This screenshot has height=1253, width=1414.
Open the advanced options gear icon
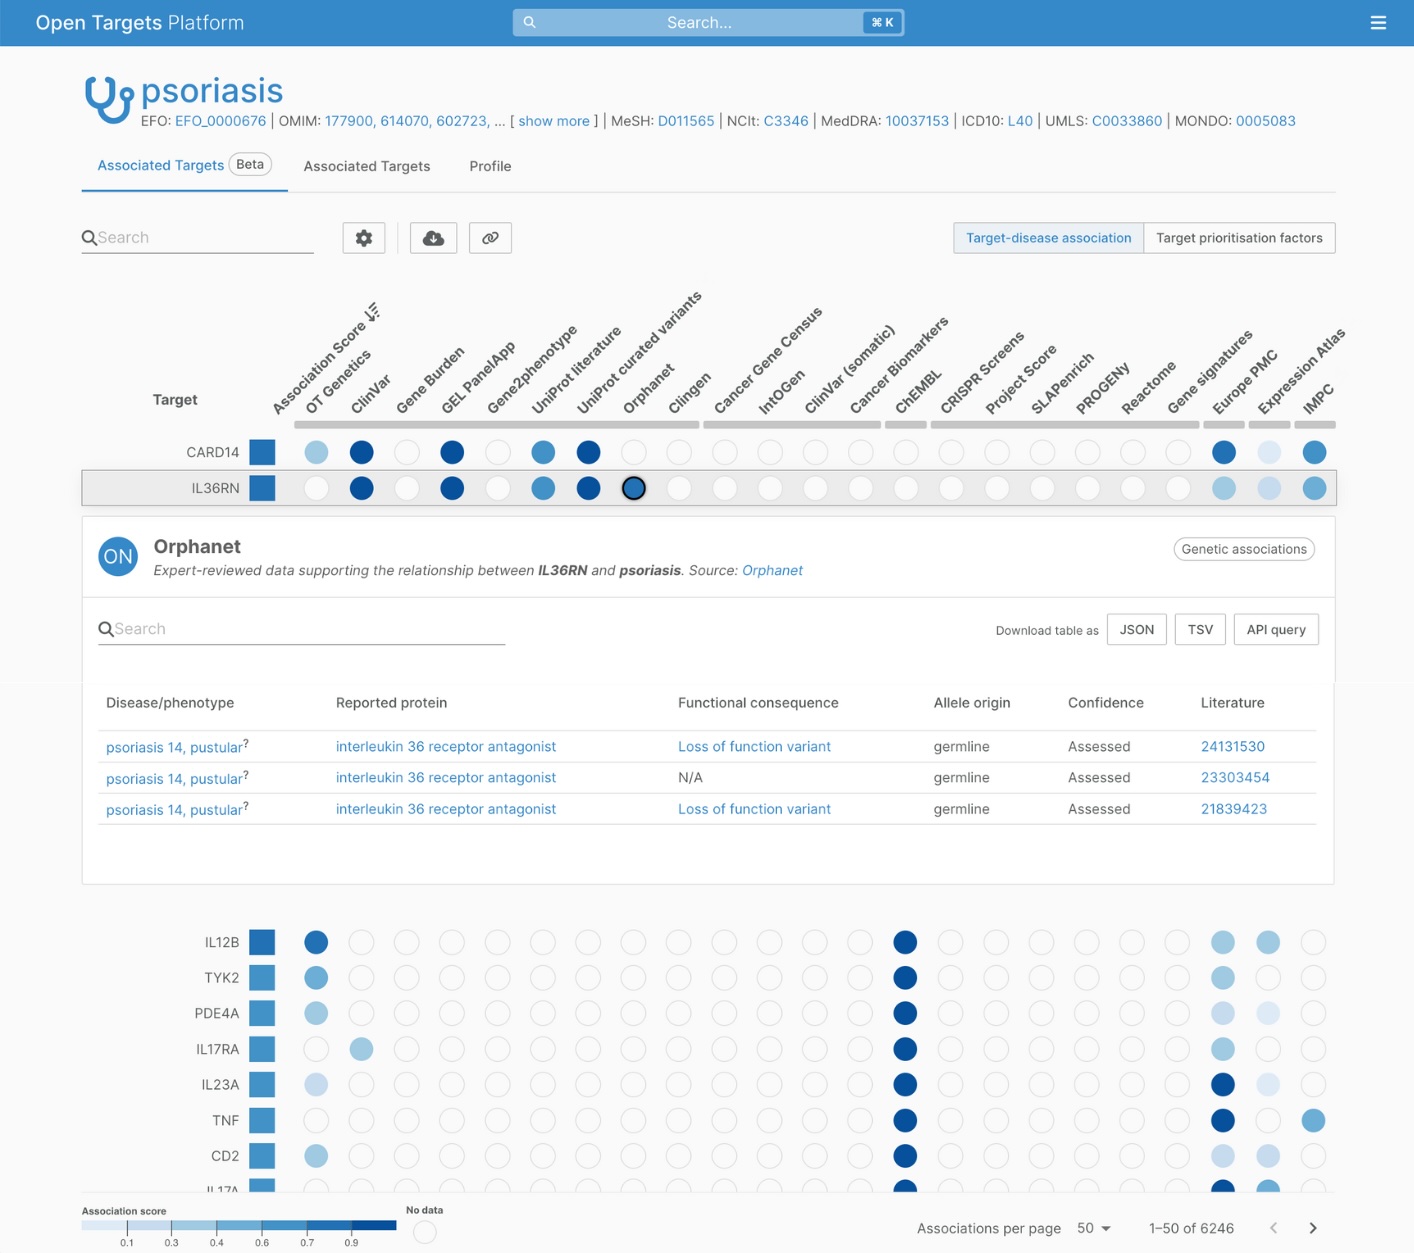tap(364, 237)
